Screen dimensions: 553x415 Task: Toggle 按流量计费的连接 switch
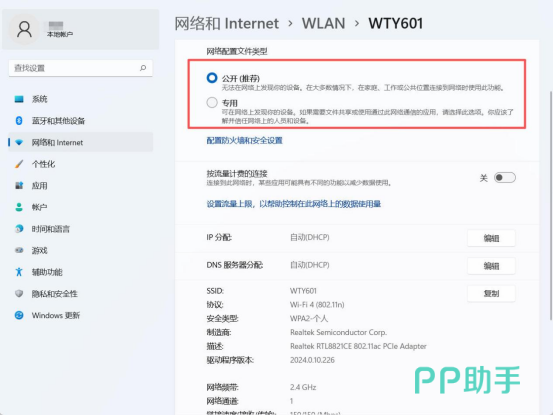(505, 178)
